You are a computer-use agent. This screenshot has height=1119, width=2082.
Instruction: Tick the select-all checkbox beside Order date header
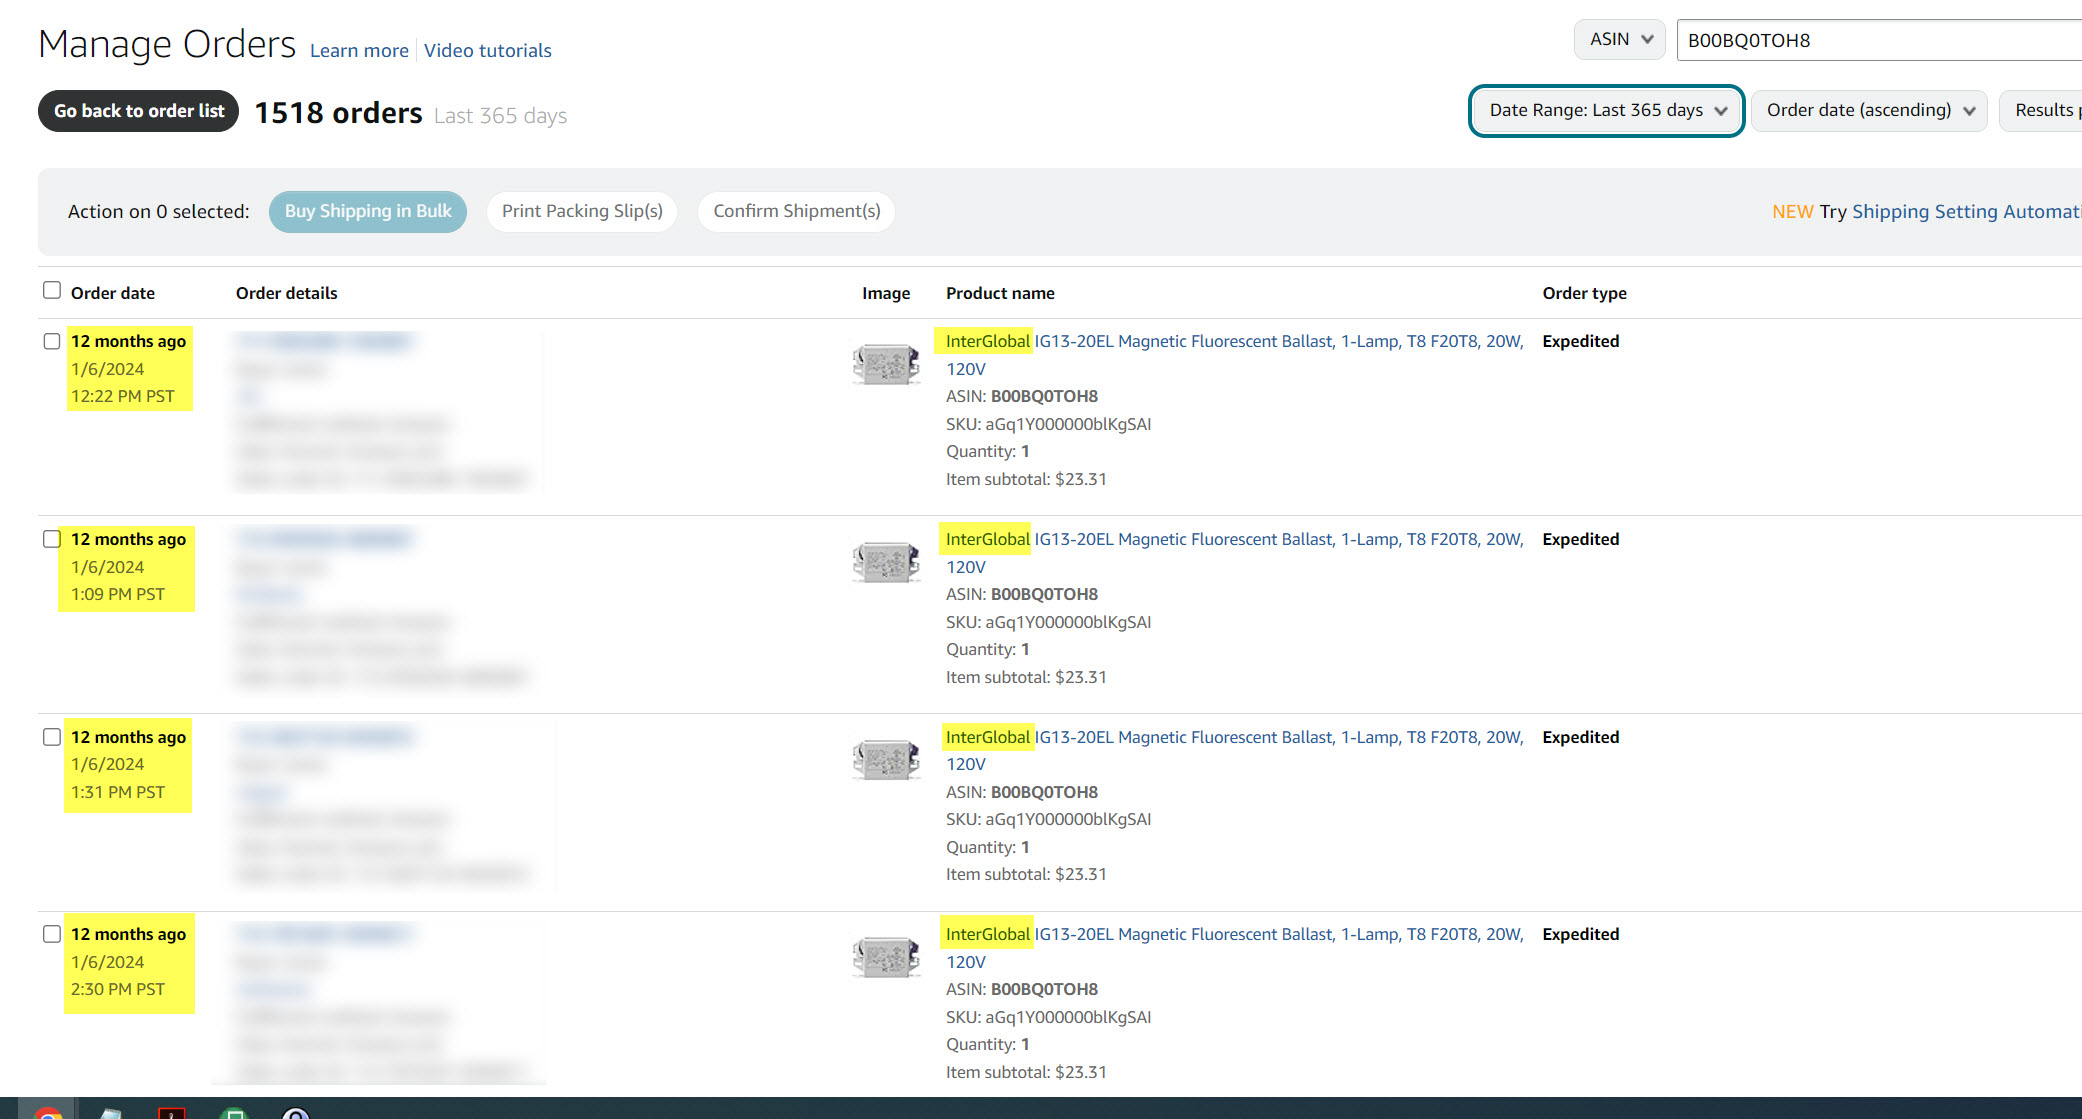pyautogui.click(x=52, y=290)
